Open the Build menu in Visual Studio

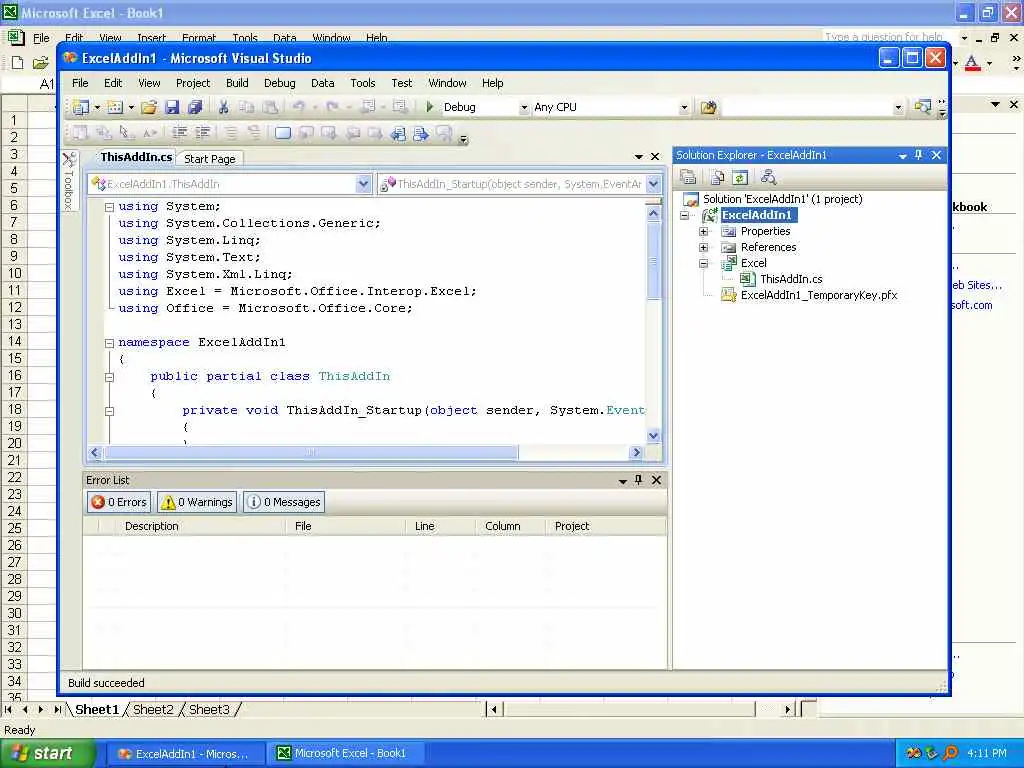point(237,83)
